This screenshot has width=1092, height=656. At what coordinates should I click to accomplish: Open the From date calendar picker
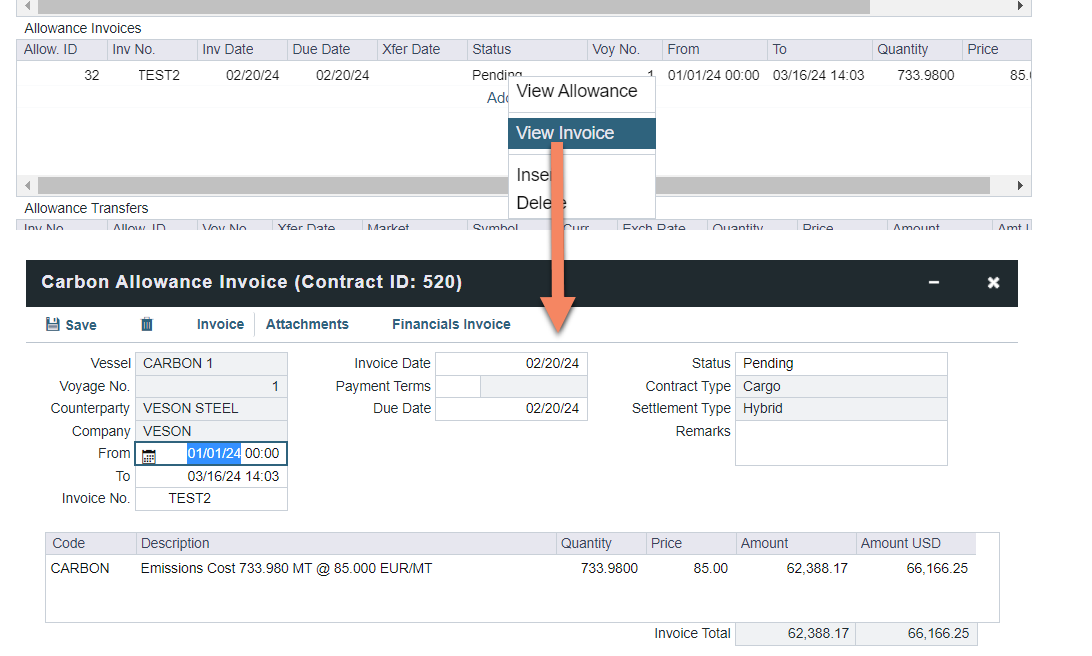click(148, 455)
